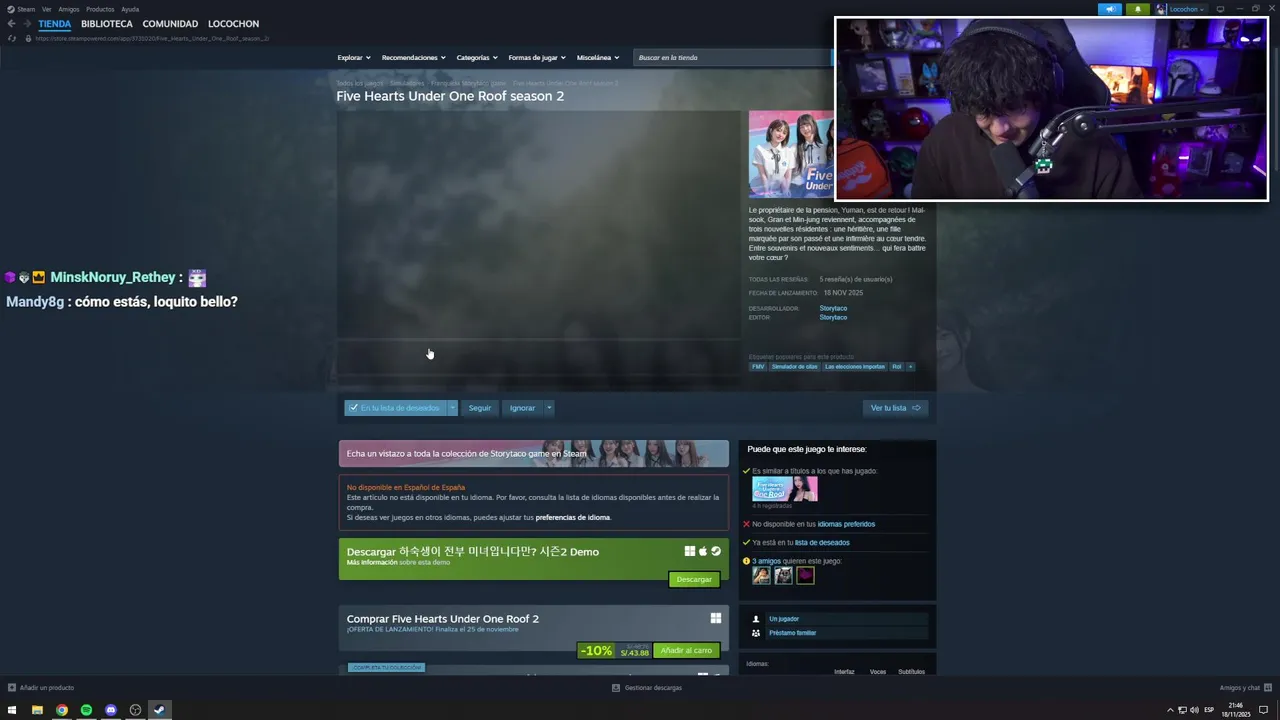Expand the Categorías store menu
The height and width of the screenshot is (720, 1280).
click(477, 58)
